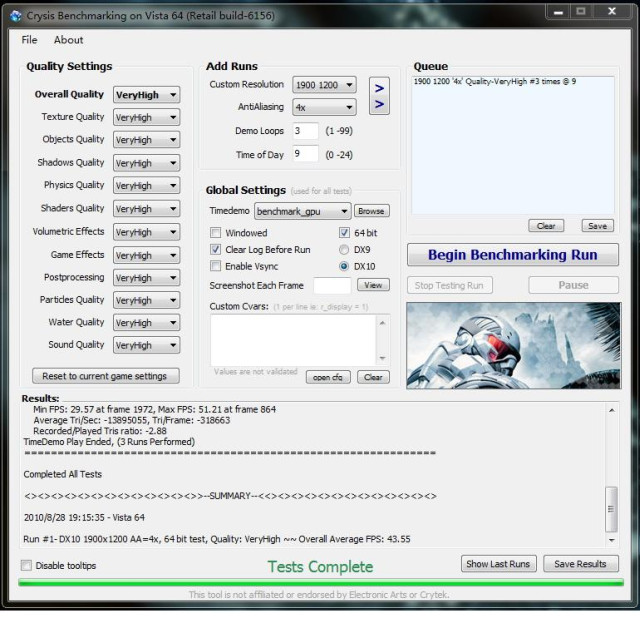The height and width of the screenshot is (623, 640).
Task: Click the 'Tests Complete' status text
Action: [320, 567]
